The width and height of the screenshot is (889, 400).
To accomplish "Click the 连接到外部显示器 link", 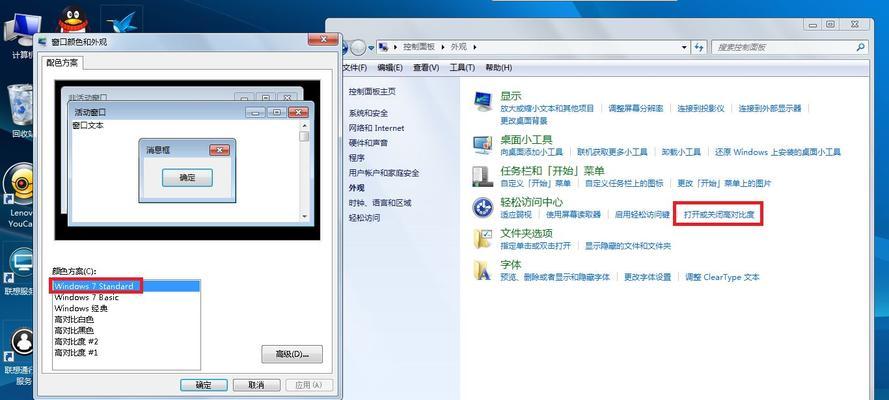I will tap(770, 108).
